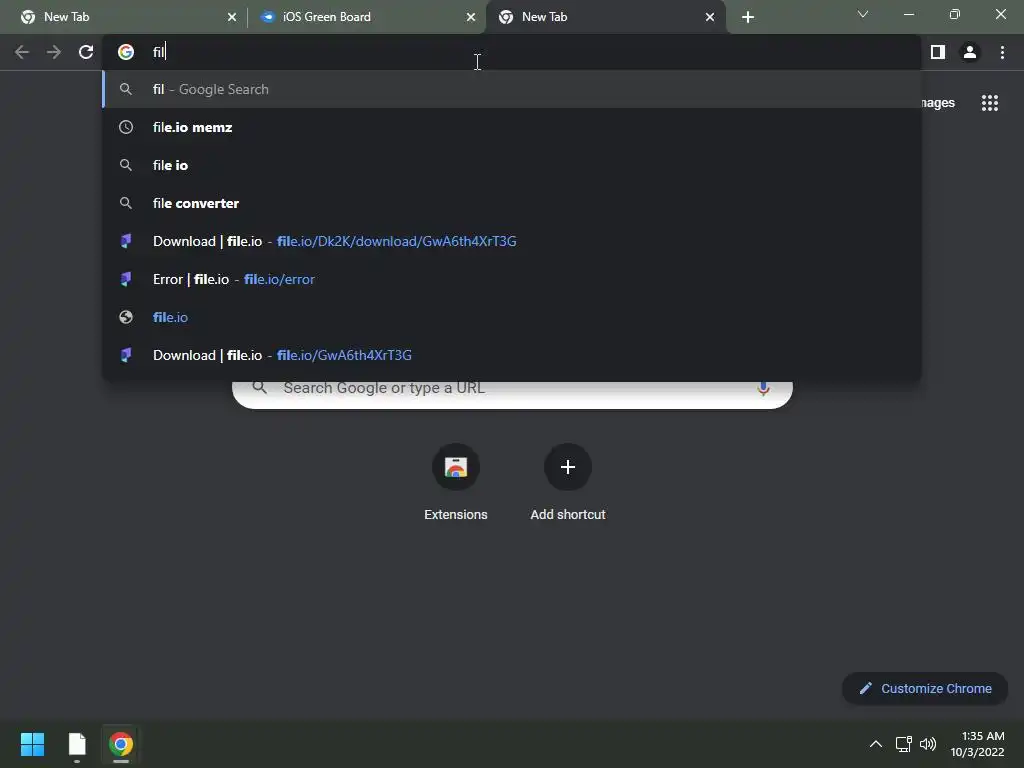The width and height of the screenshot is (1024, 768).
Task: Toggle the Chrome side panel
Action: click(x=938, y=52)
